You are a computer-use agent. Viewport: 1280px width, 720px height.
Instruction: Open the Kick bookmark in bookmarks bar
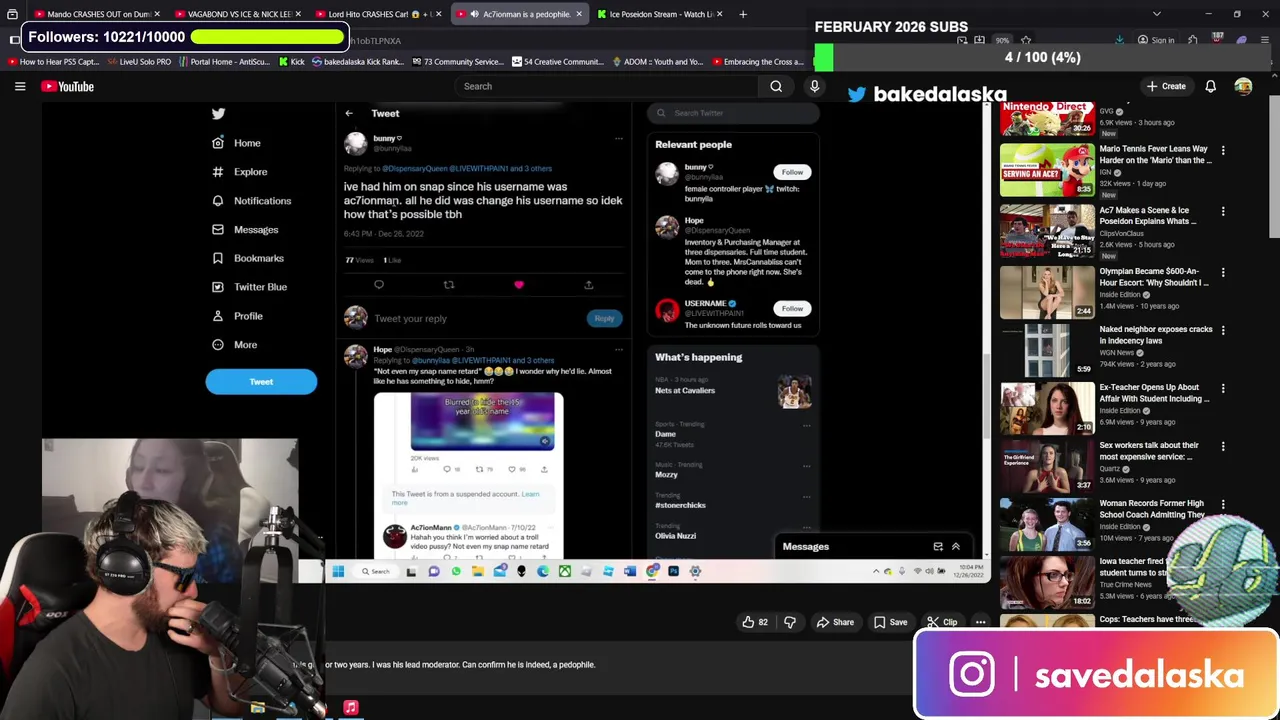pos(291,62)
